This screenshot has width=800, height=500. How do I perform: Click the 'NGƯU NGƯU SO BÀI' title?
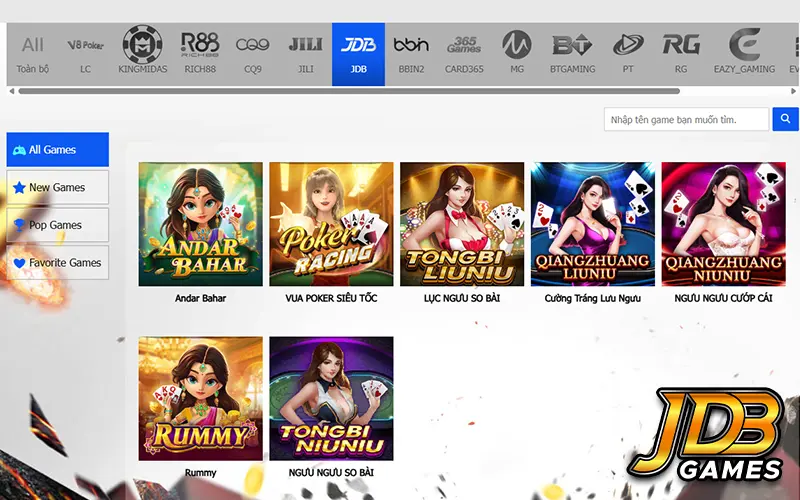[x=331, y=473]
